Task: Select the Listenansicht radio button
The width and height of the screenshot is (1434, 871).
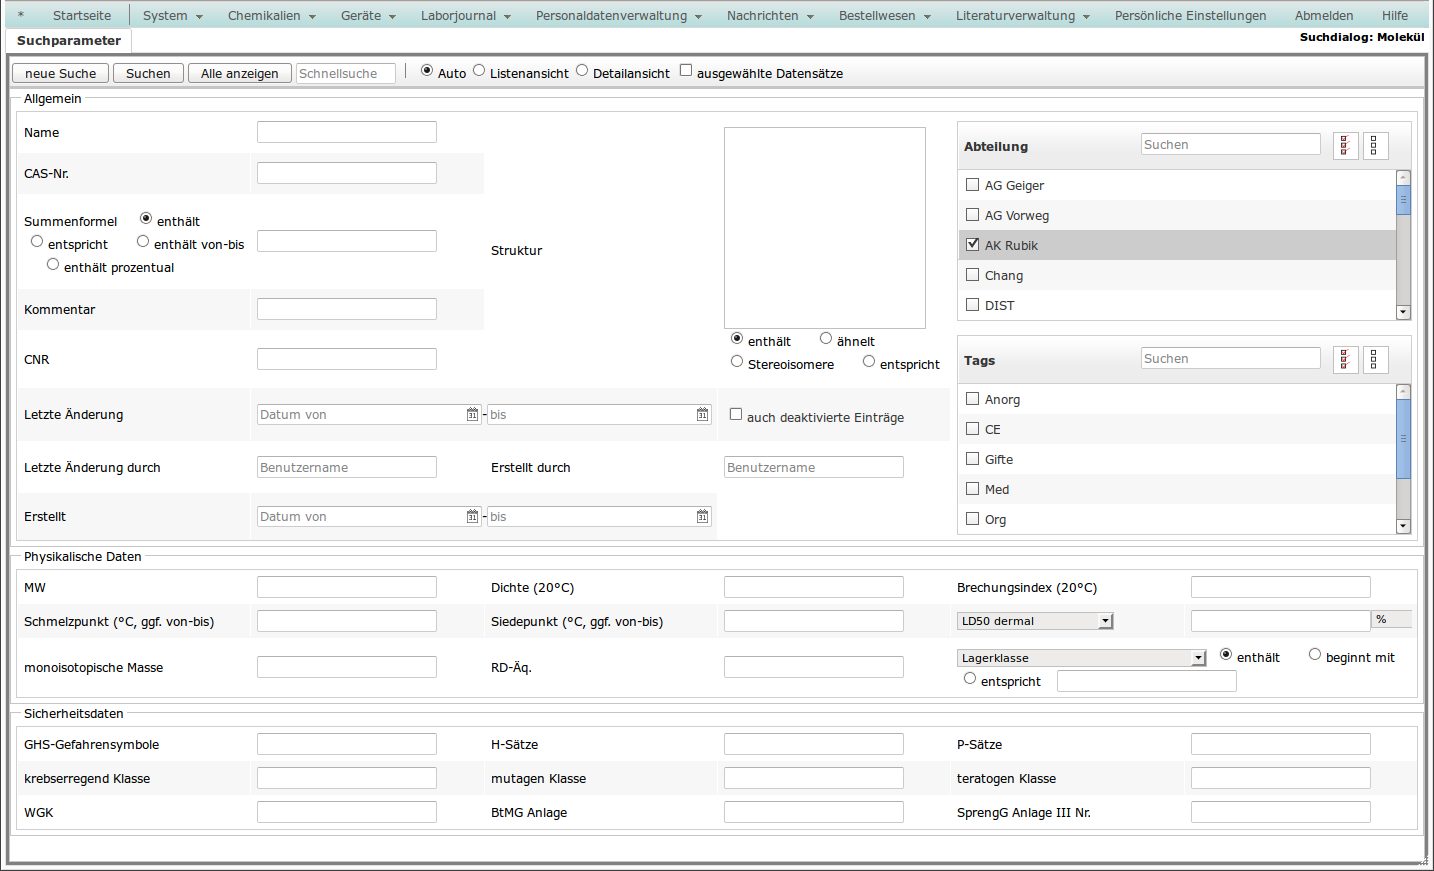Action: (x=479, y=70)
